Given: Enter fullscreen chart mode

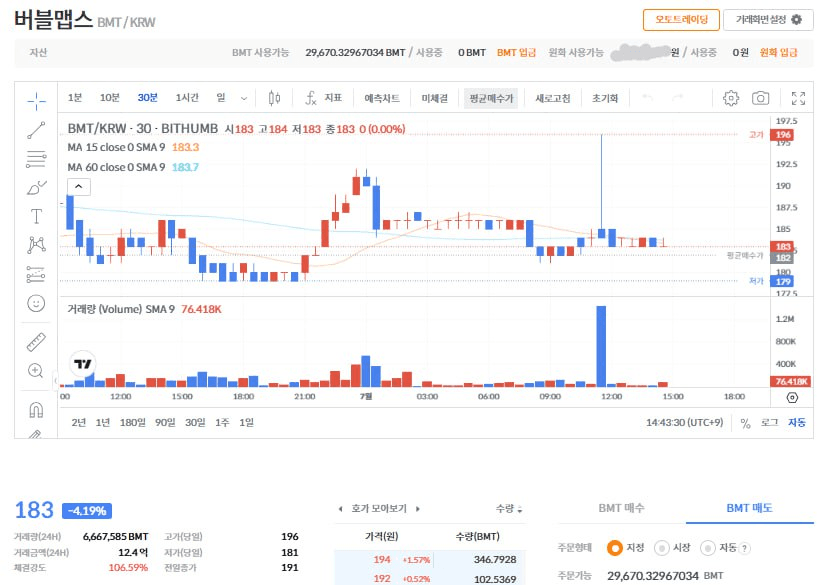Looking at the screenshot, I should pos(798,98).
